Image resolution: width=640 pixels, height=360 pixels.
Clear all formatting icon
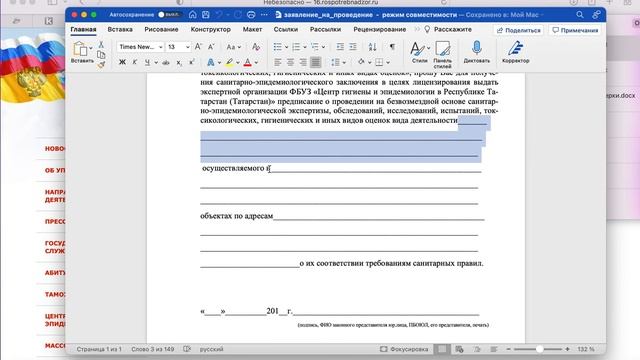click(256, 47)
